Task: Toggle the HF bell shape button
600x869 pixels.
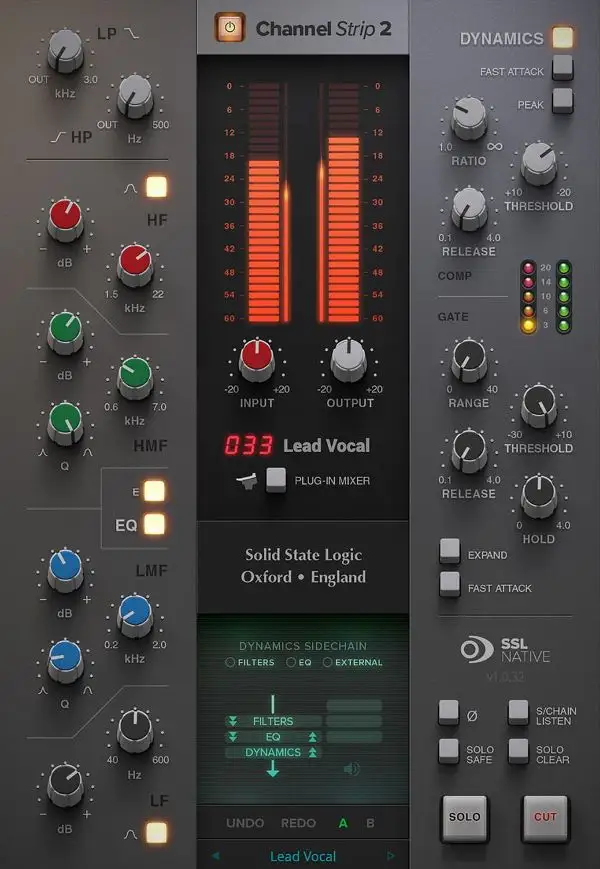Action: [x=156, y=186]
